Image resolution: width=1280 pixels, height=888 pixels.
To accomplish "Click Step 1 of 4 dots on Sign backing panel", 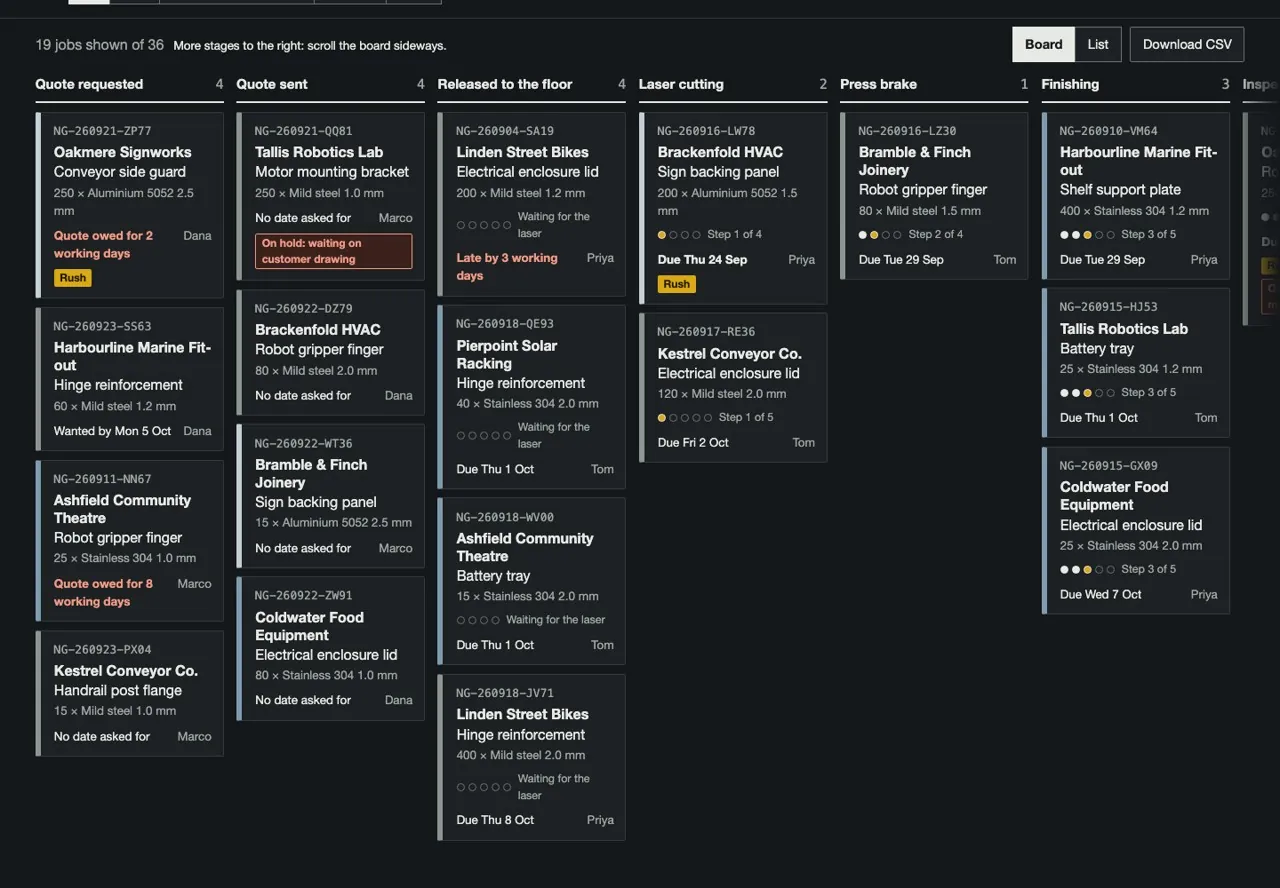I will pos(679,235).
